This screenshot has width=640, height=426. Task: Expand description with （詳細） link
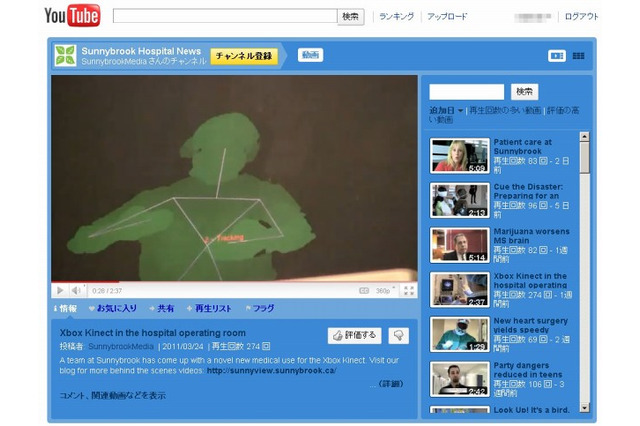[x=391, y=384]
